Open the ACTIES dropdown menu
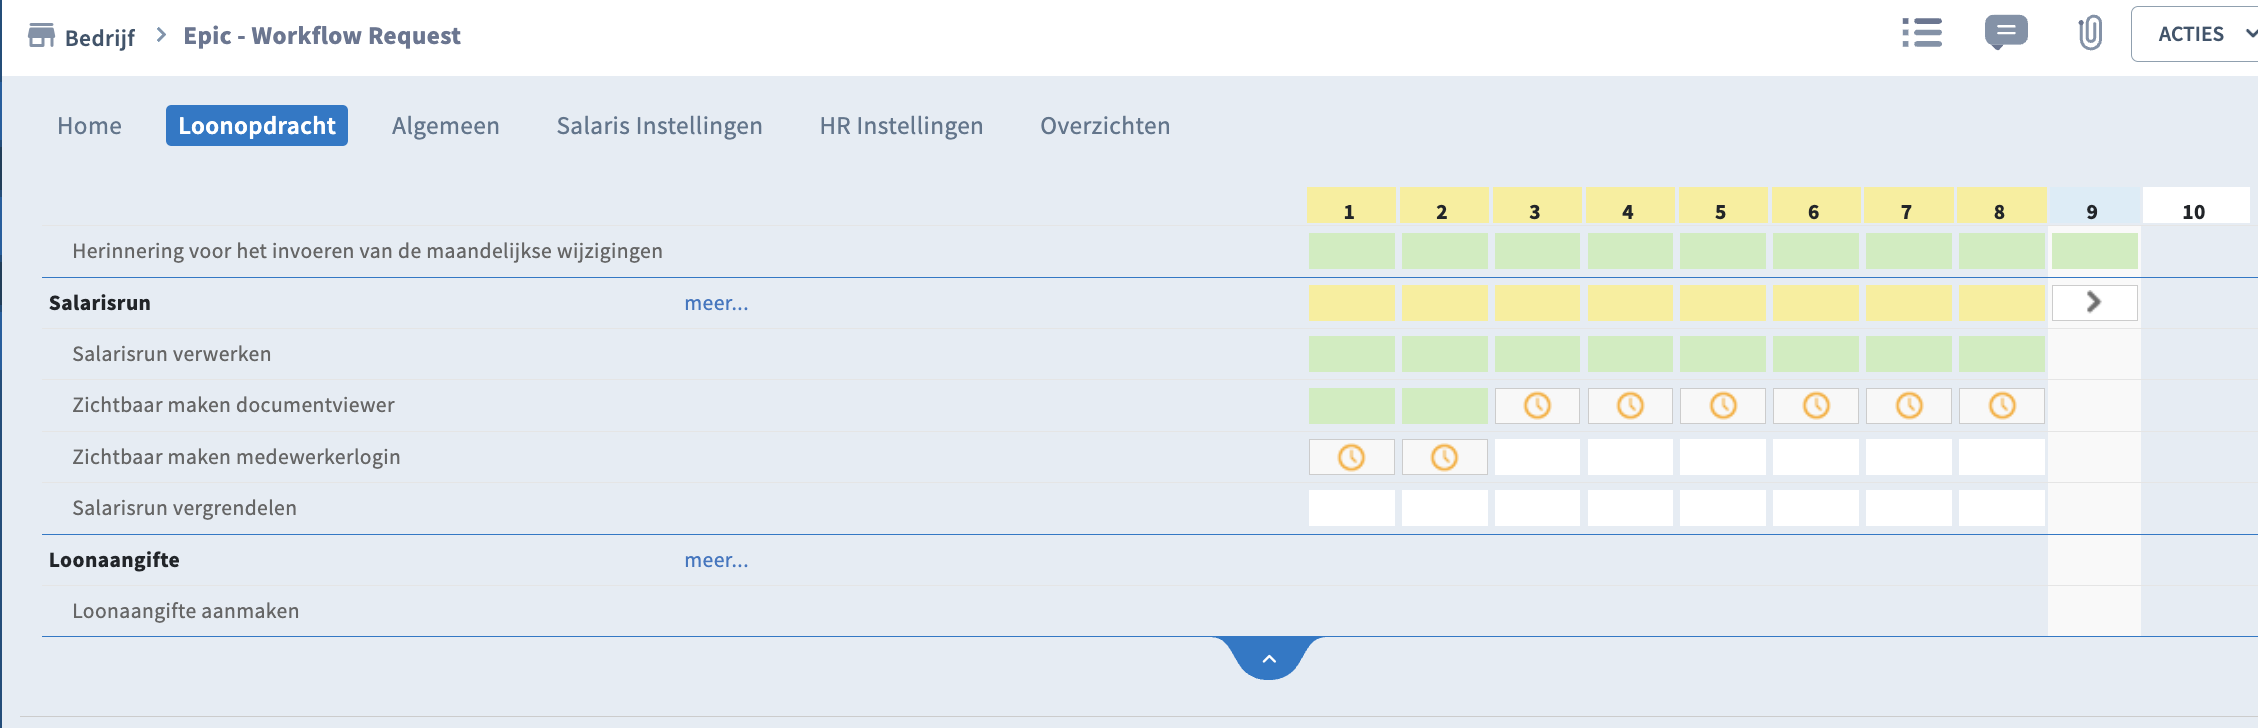 [x=2195, y=34]
